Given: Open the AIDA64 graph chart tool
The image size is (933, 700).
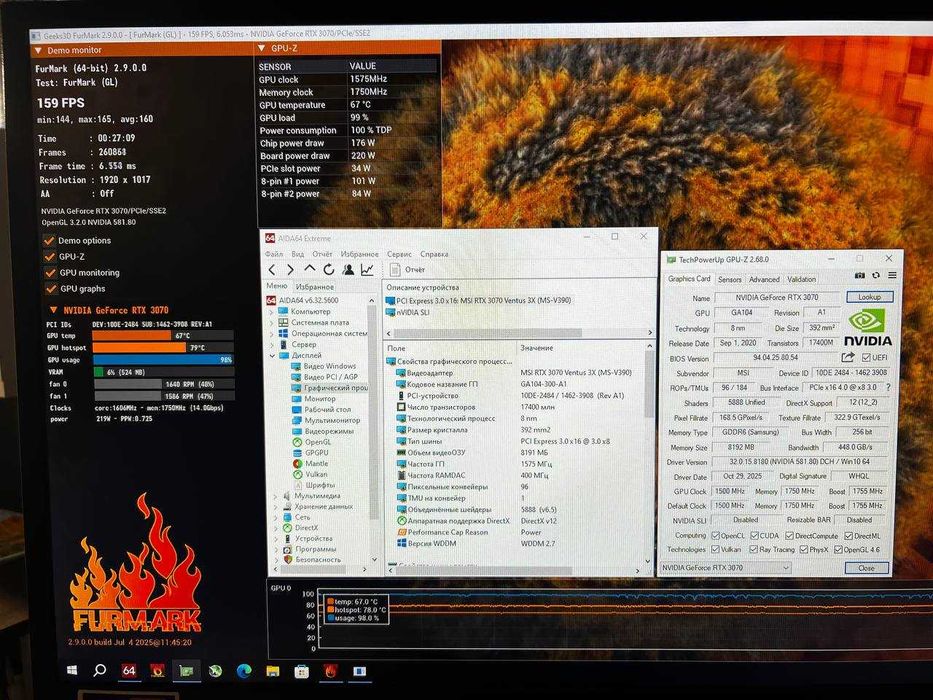Looking at the screenshot, I should pos(367,270).
